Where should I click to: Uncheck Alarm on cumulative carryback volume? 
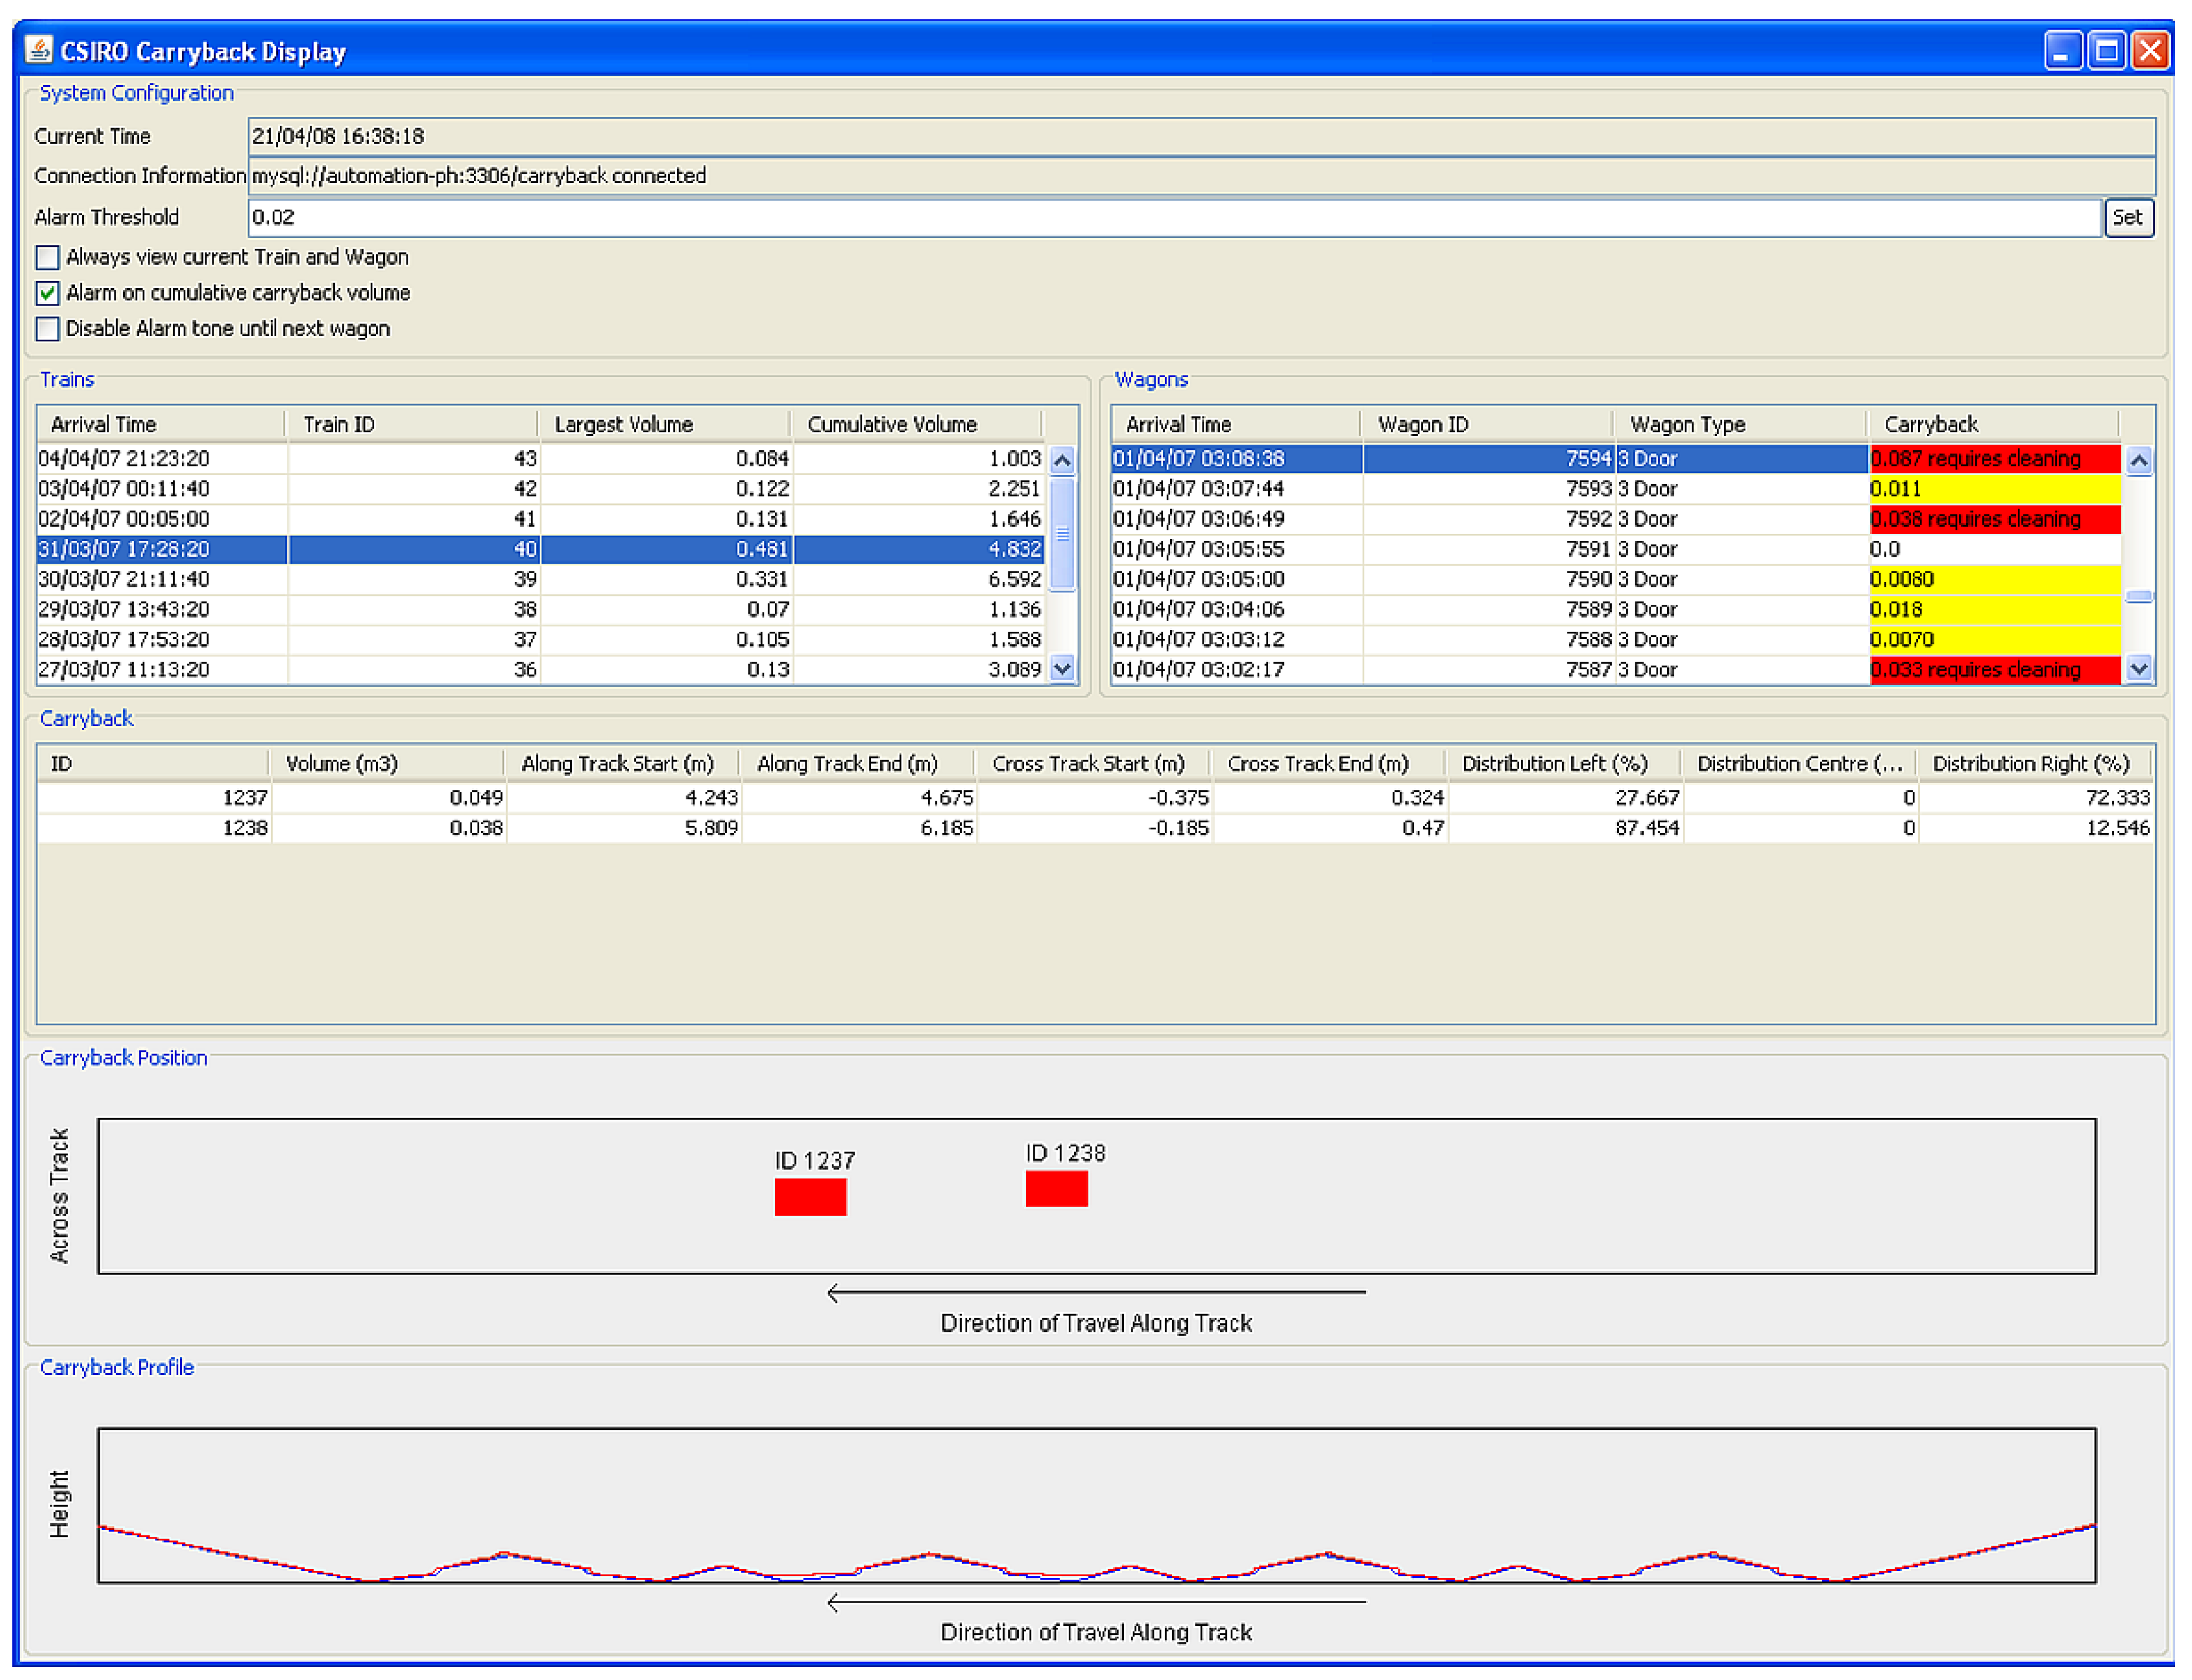[47, 293]
